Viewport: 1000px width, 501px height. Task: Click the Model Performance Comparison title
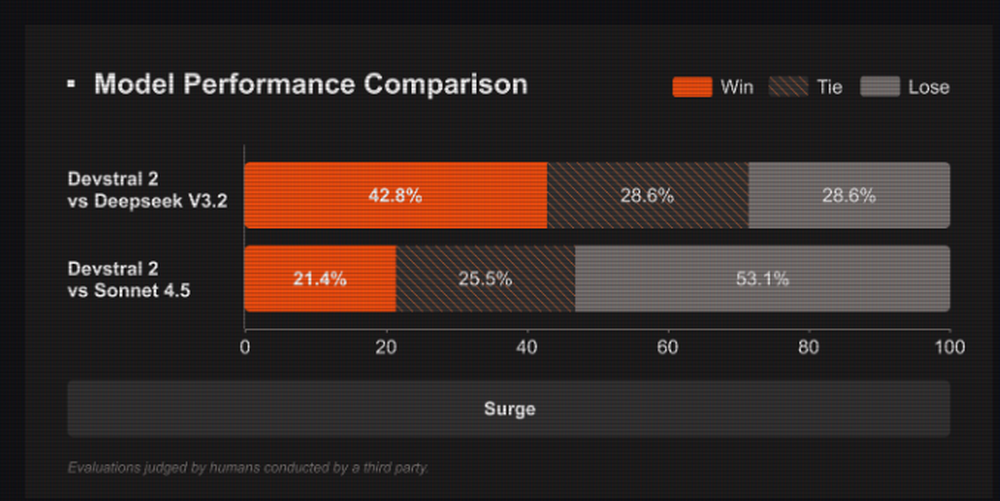click(x=310, y=84)
